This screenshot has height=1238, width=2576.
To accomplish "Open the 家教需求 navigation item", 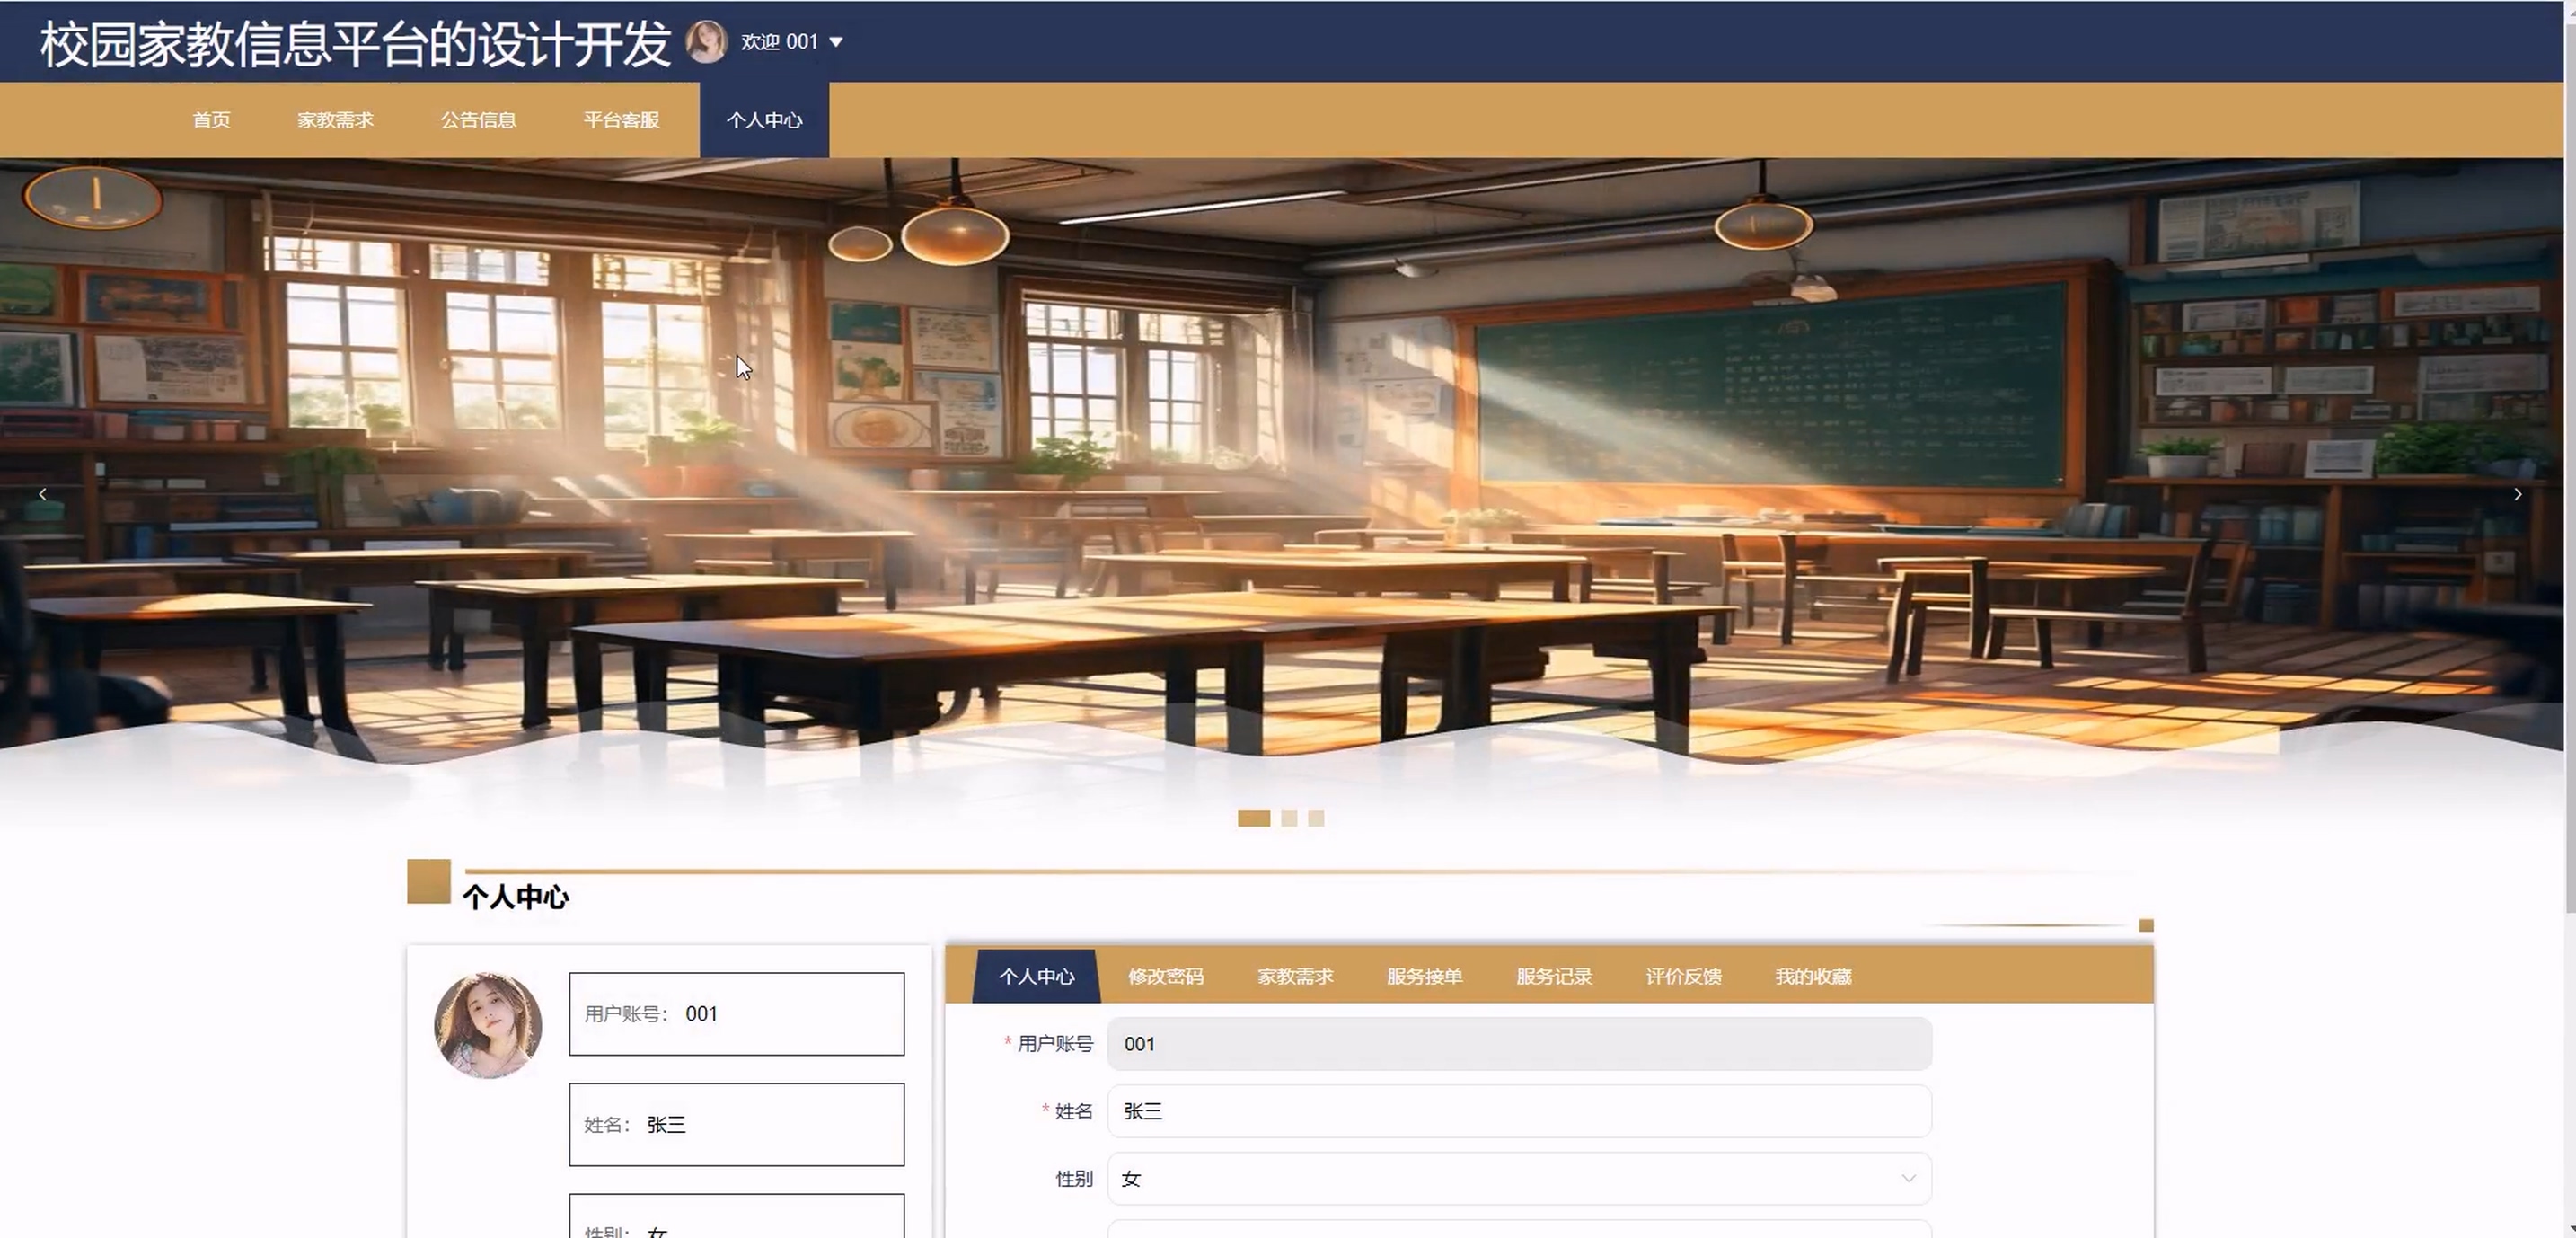I will coord(335,120).
